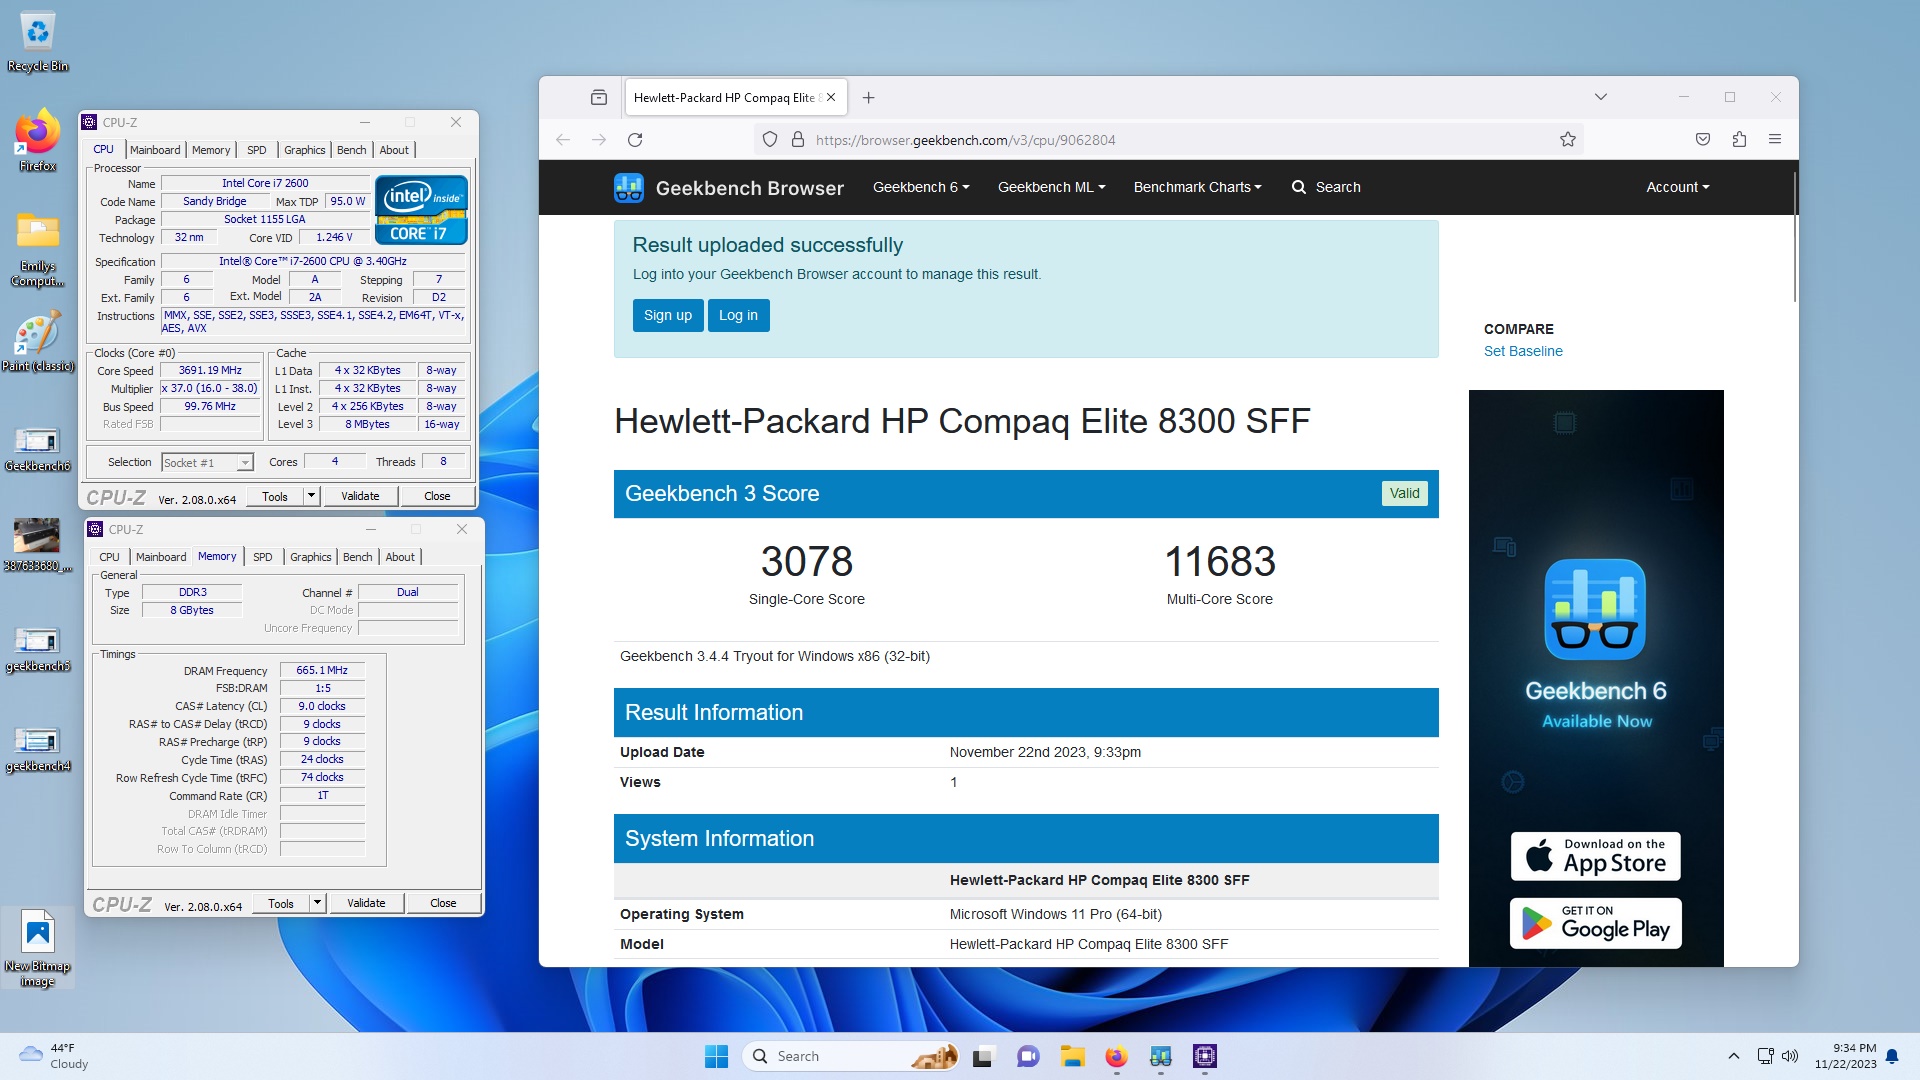The width and height of the screenshot is (1920, 1080).
Task: Click the multi-core score 11683
Action: coord(1220,561)
